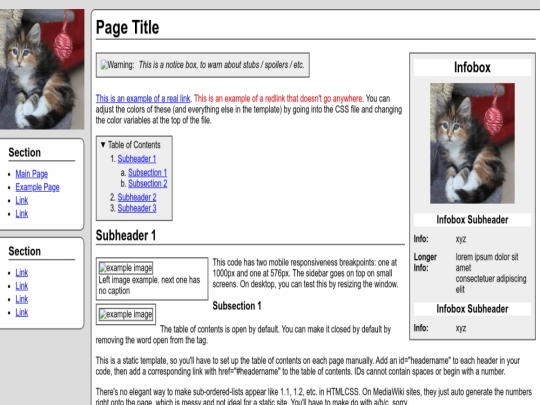Open the Example Page sidebar link

tap(38, 187)
